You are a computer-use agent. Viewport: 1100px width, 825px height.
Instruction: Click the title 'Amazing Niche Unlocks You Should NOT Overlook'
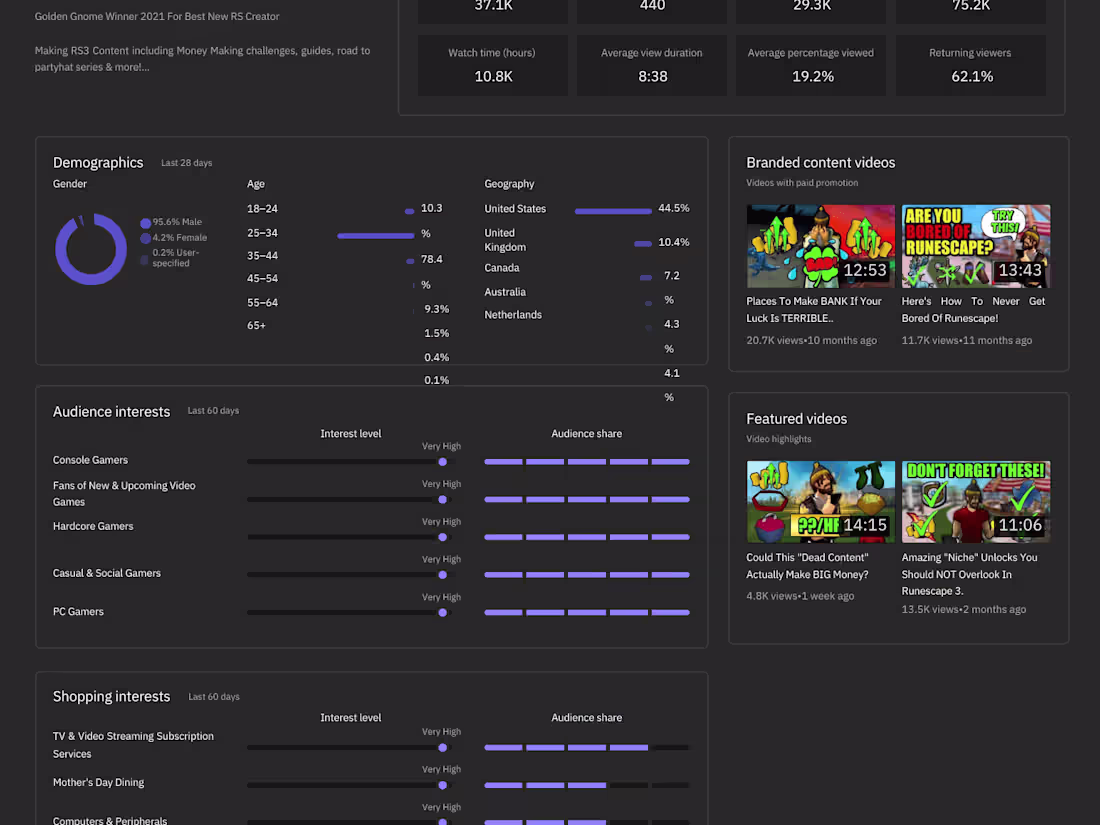coord(970,574)
